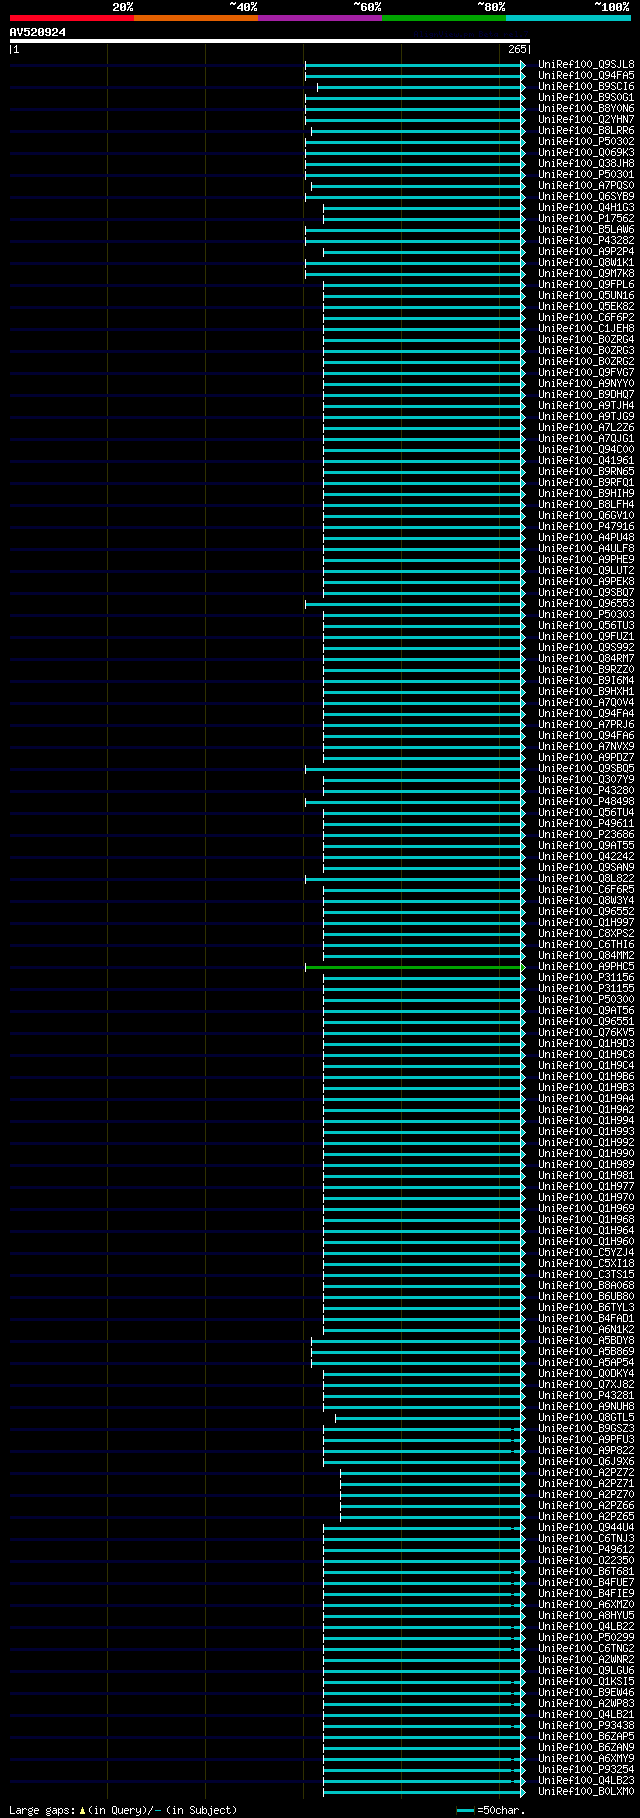The image size is (640, 1818).
Task: Select the UniRef100_B9HIH9 label
Action: click(586, 494)
